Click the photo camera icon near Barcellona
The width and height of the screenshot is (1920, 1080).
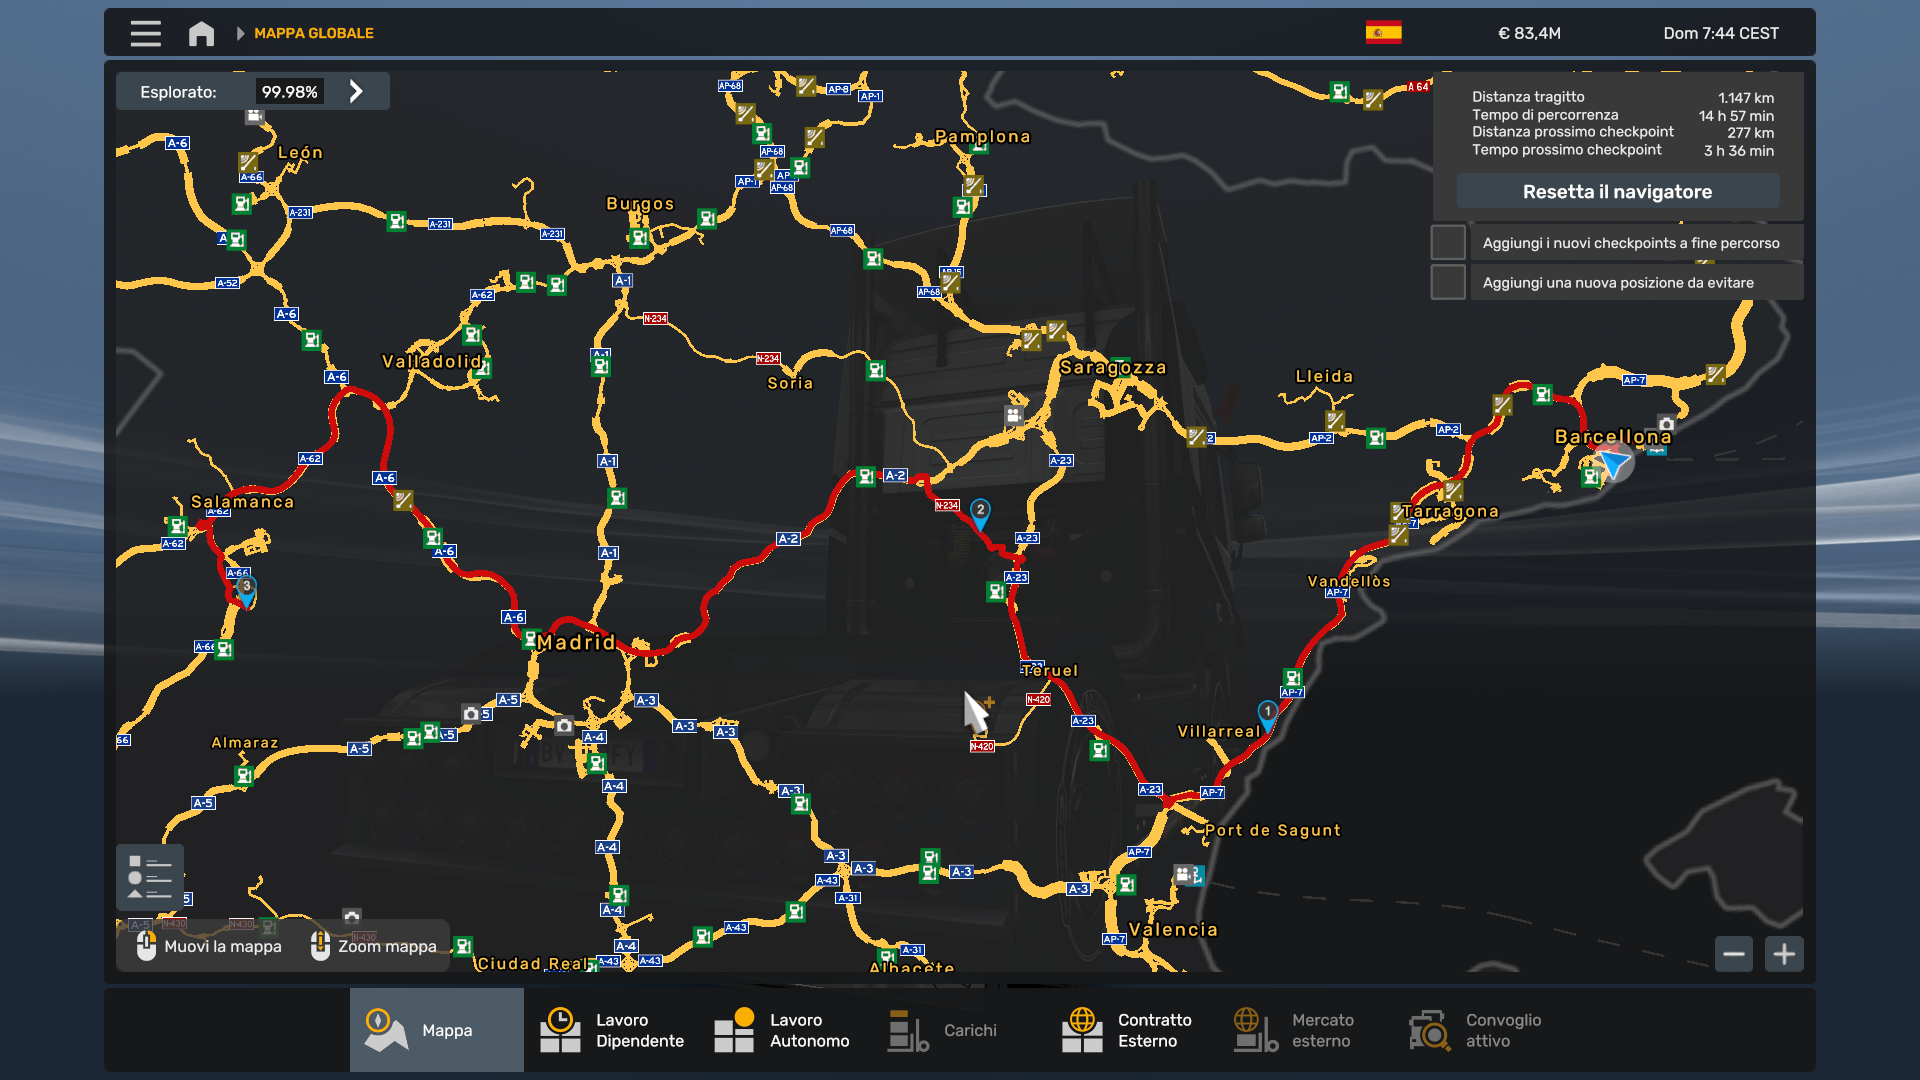(x=1666, y=423)
